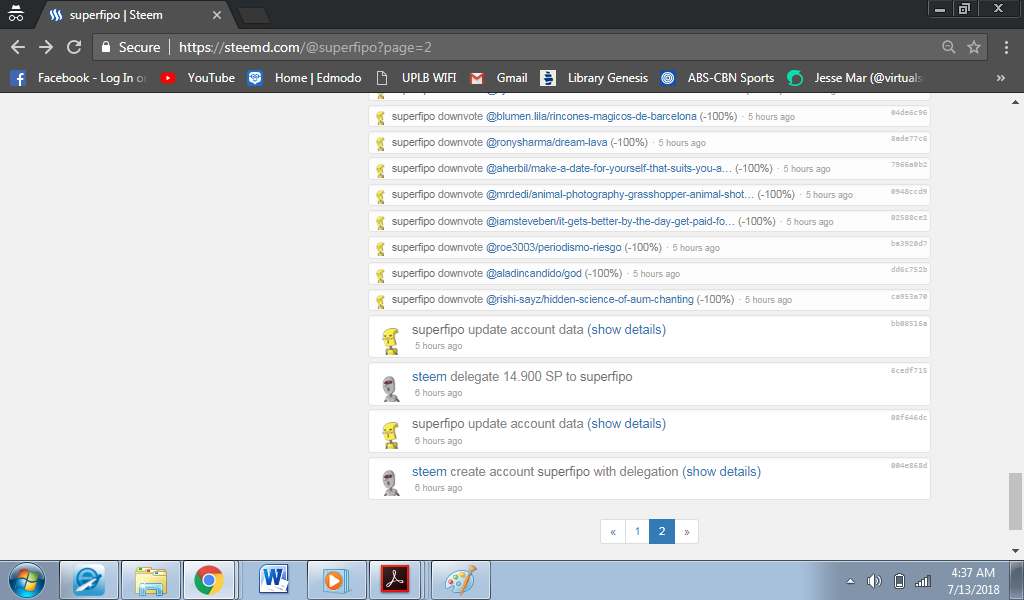
Task: Open the Chrome three-dot menu
Action: click(1006, 47)
